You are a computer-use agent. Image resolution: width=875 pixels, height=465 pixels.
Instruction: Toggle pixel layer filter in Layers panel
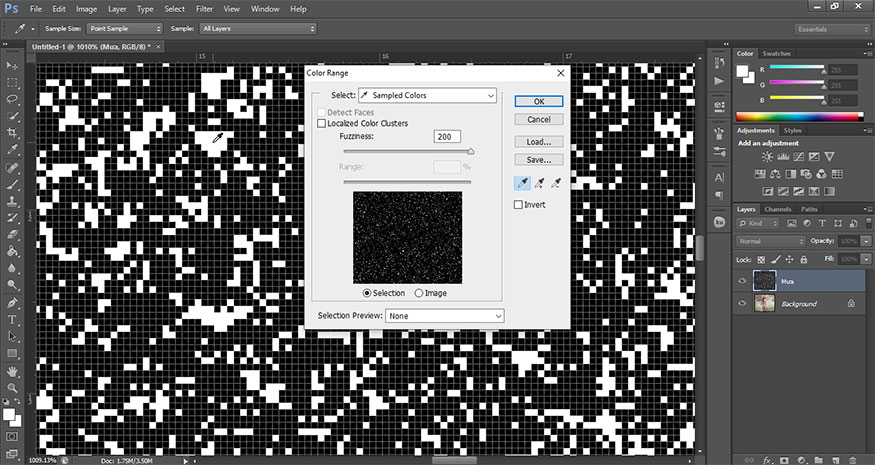791,223
